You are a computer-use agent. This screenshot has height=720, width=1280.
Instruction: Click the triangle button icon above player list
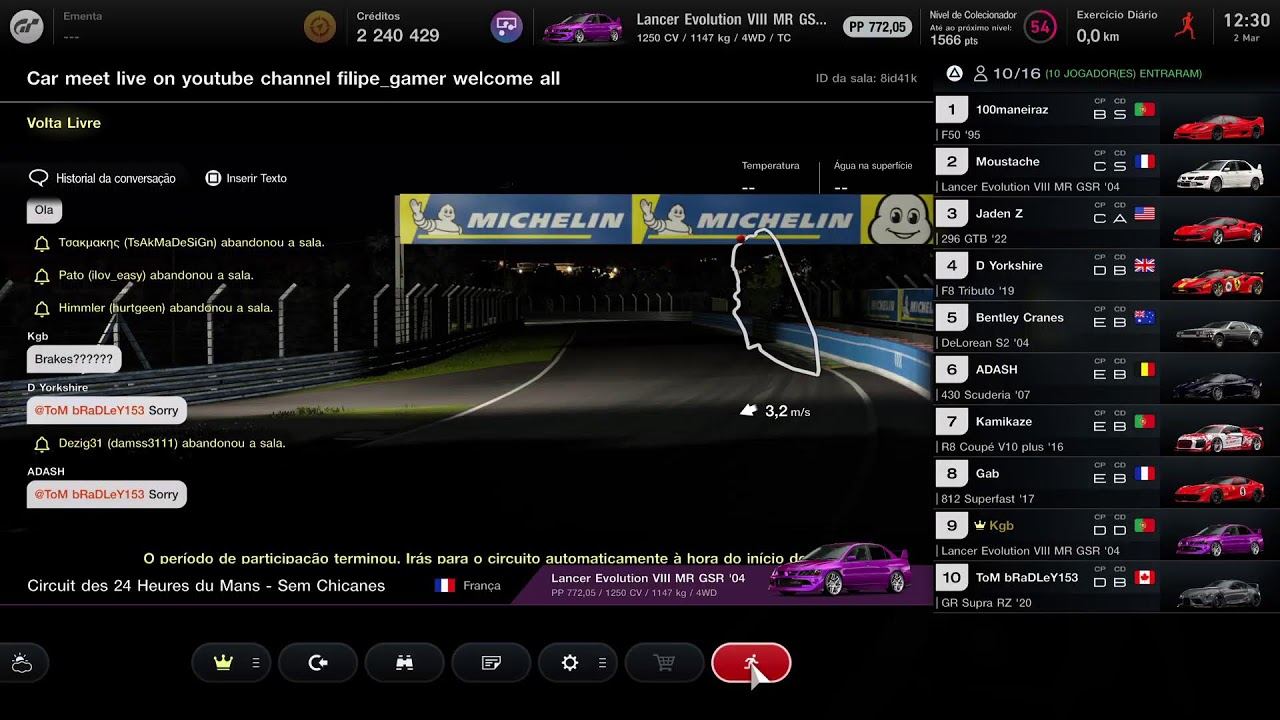955,73
